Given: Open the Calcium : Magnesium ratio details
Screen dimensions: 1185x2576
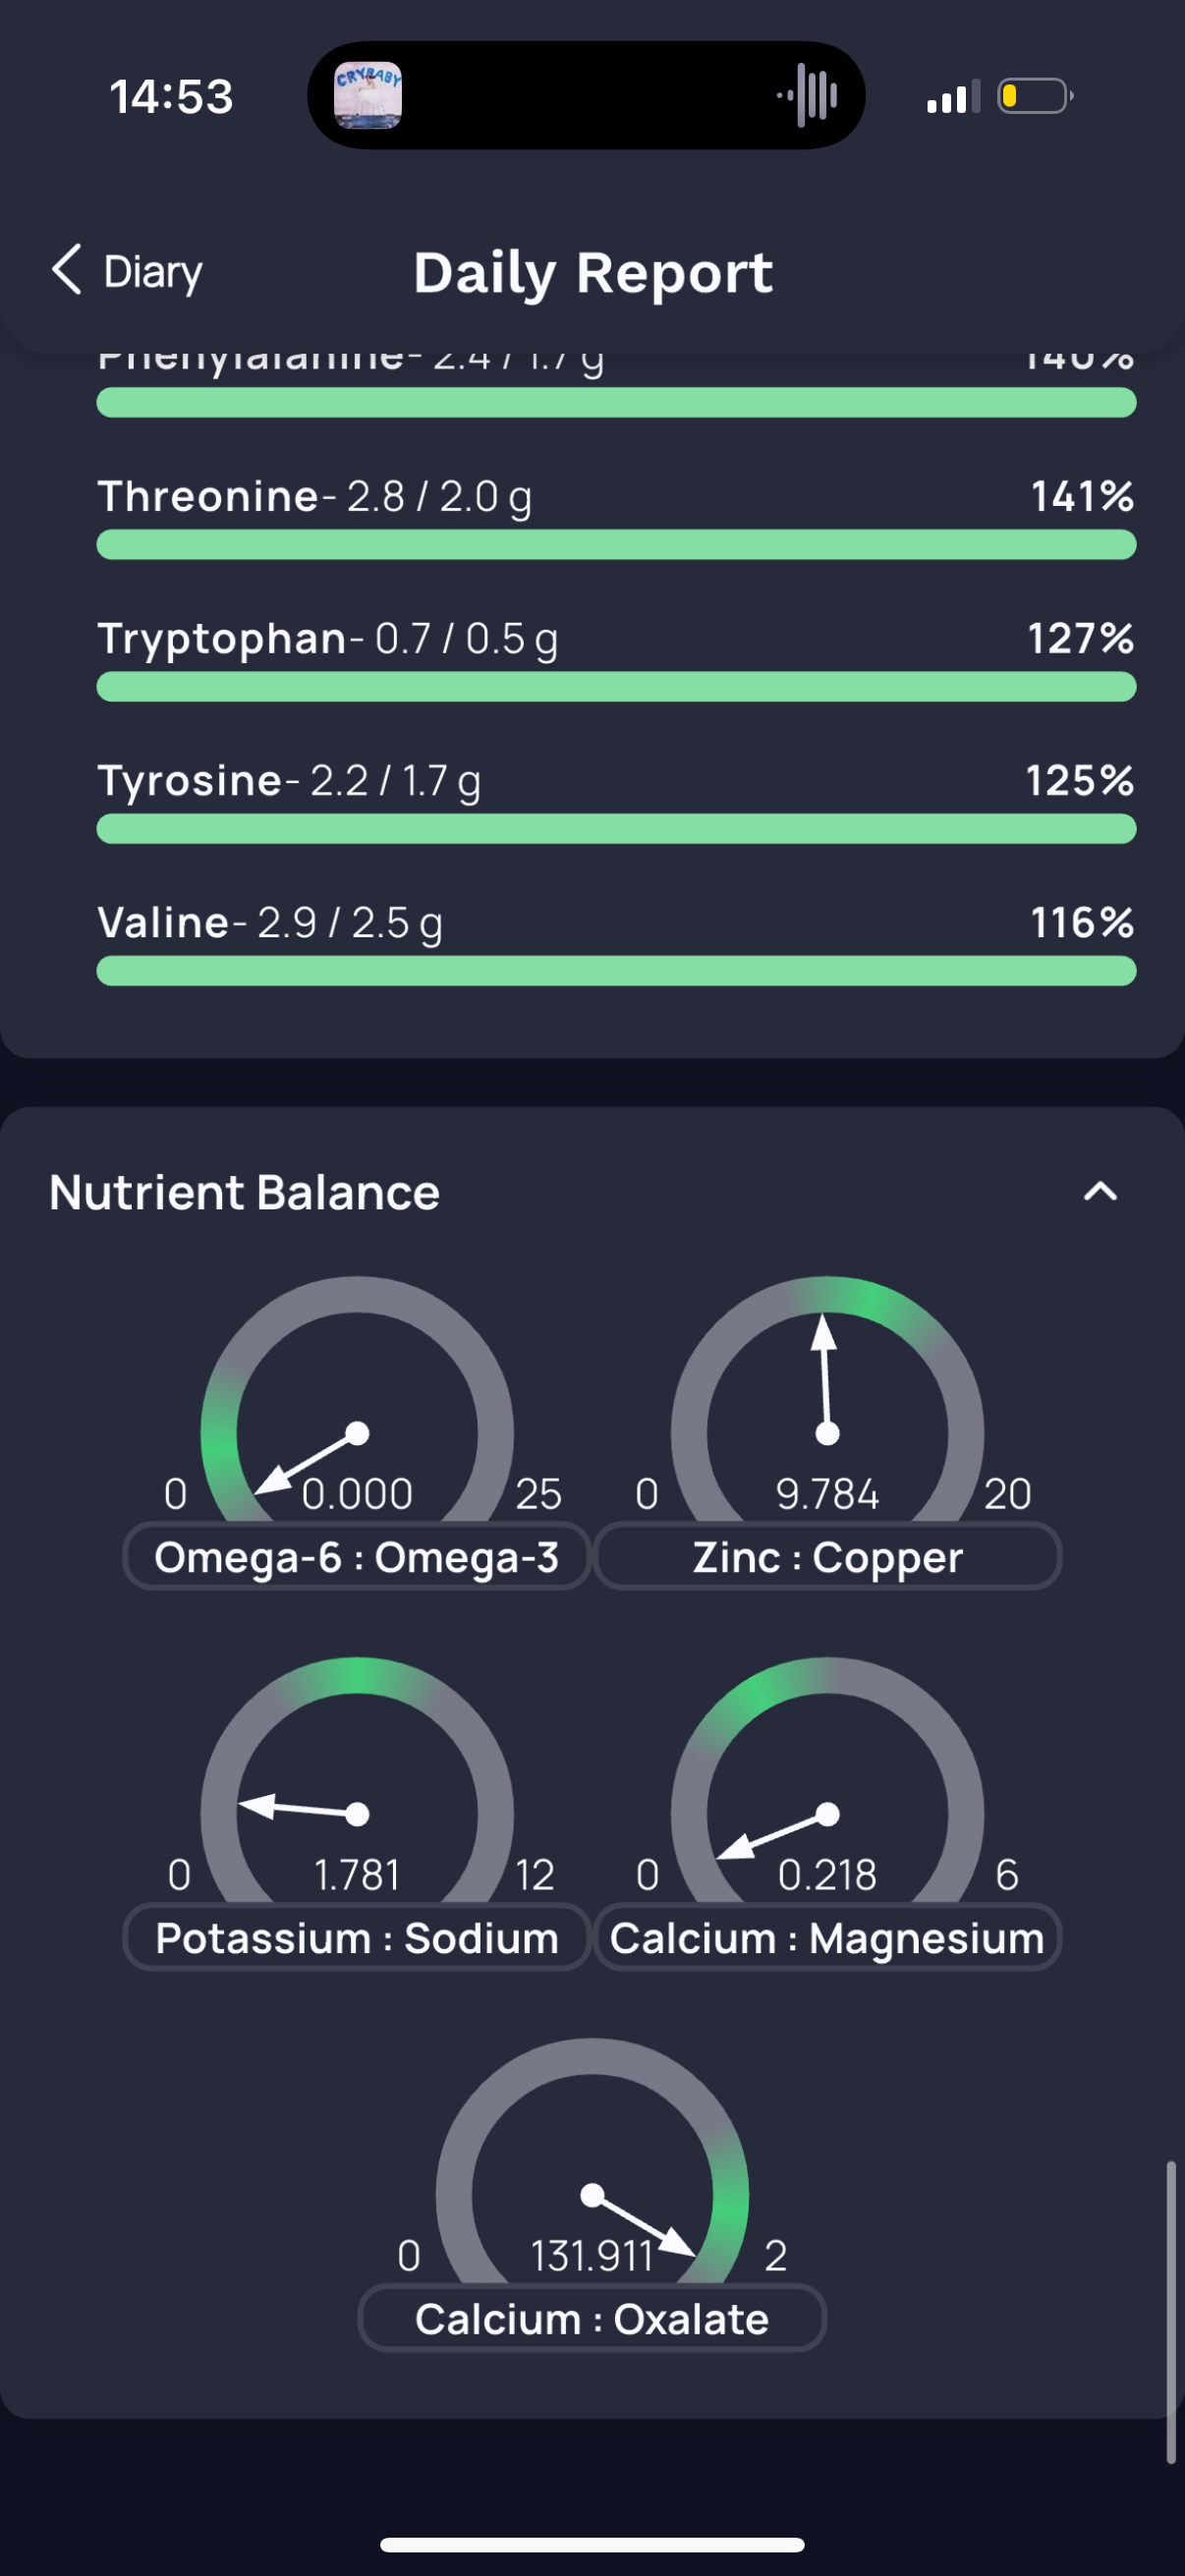Looking at the screenshot, I should pyautogui.click(x=827, y=1938).
